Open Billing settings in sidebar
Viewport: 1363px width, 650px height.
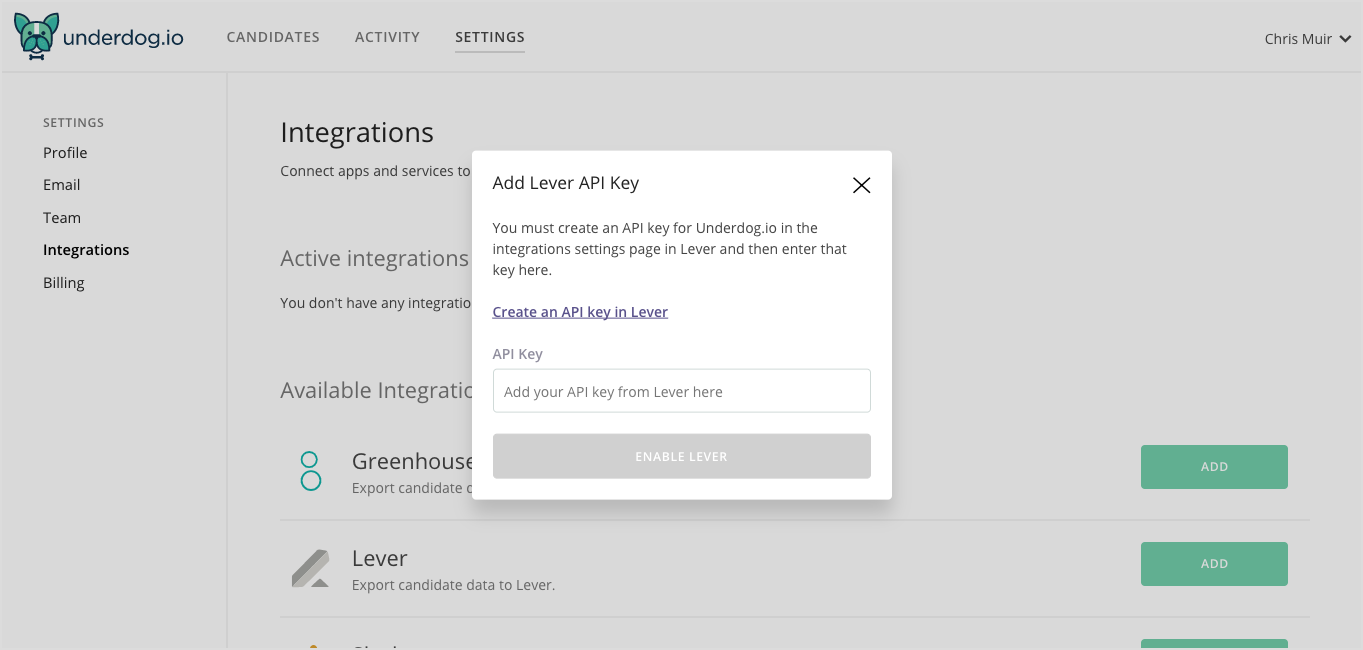click(64, 282)
